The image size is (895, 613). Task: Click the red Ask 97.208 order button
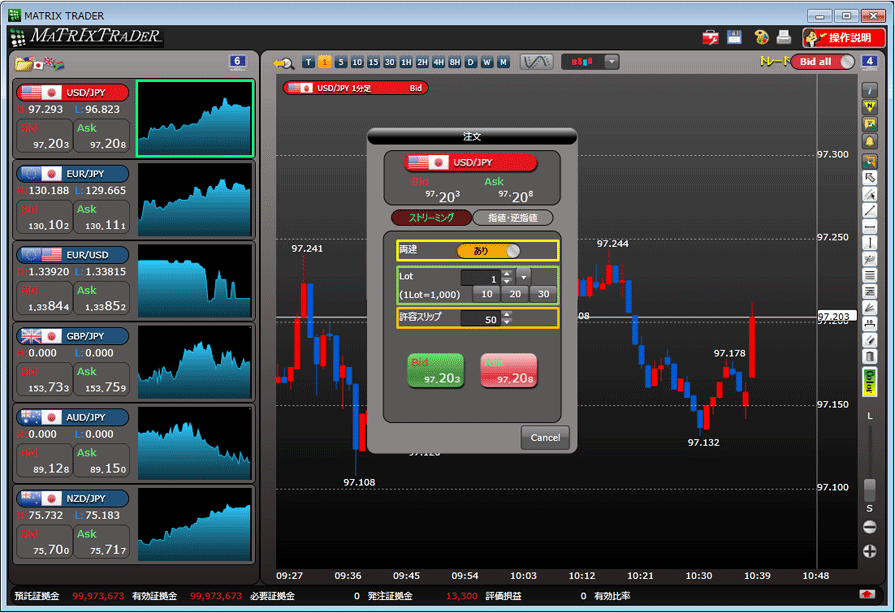(x=509, y=370)
